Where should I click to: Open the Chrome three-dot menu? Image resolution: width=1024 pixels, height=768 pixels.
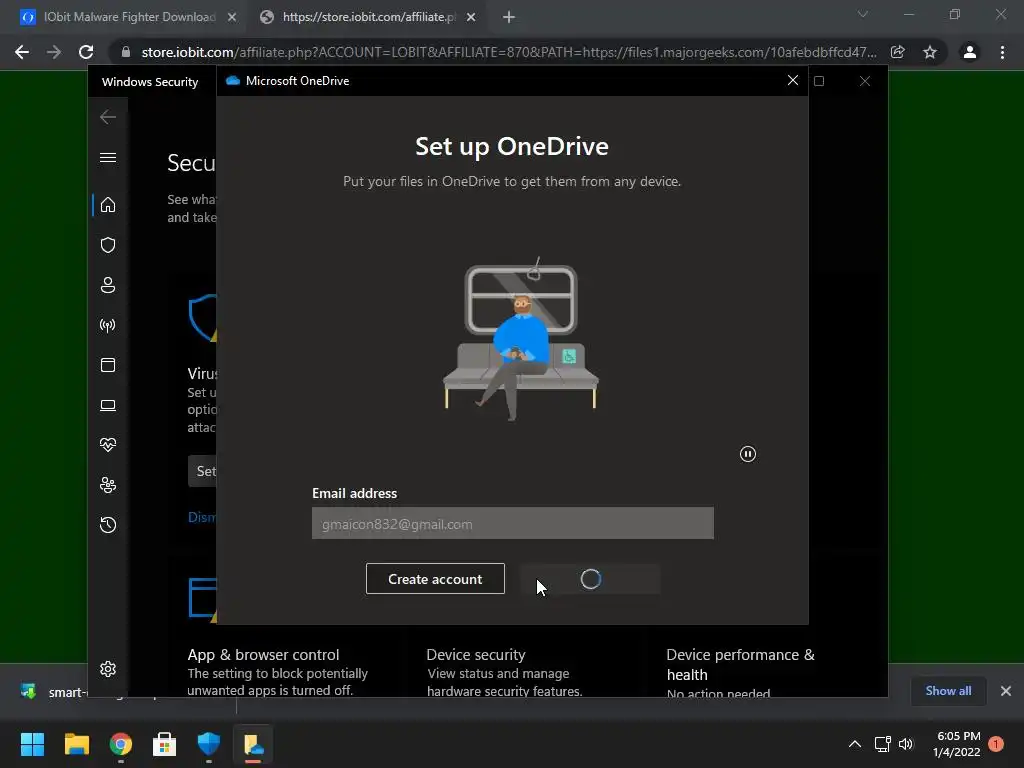pos(1002,52)
